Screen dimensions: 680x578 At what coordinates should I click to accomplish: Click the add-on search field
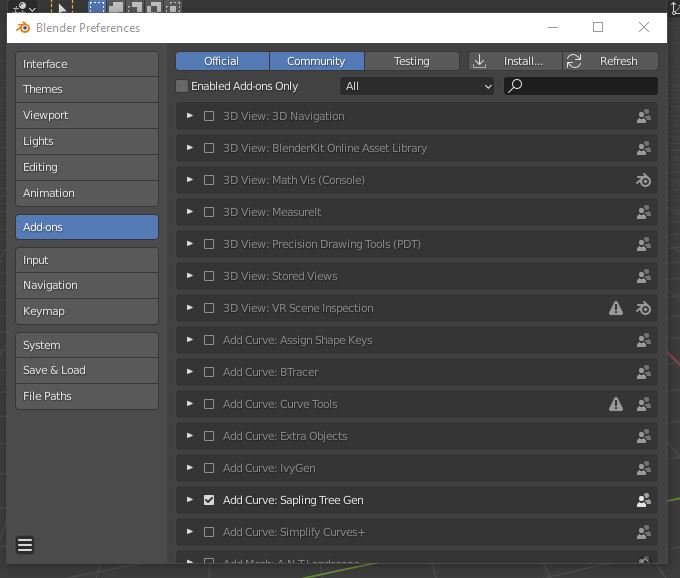point(581,86)
